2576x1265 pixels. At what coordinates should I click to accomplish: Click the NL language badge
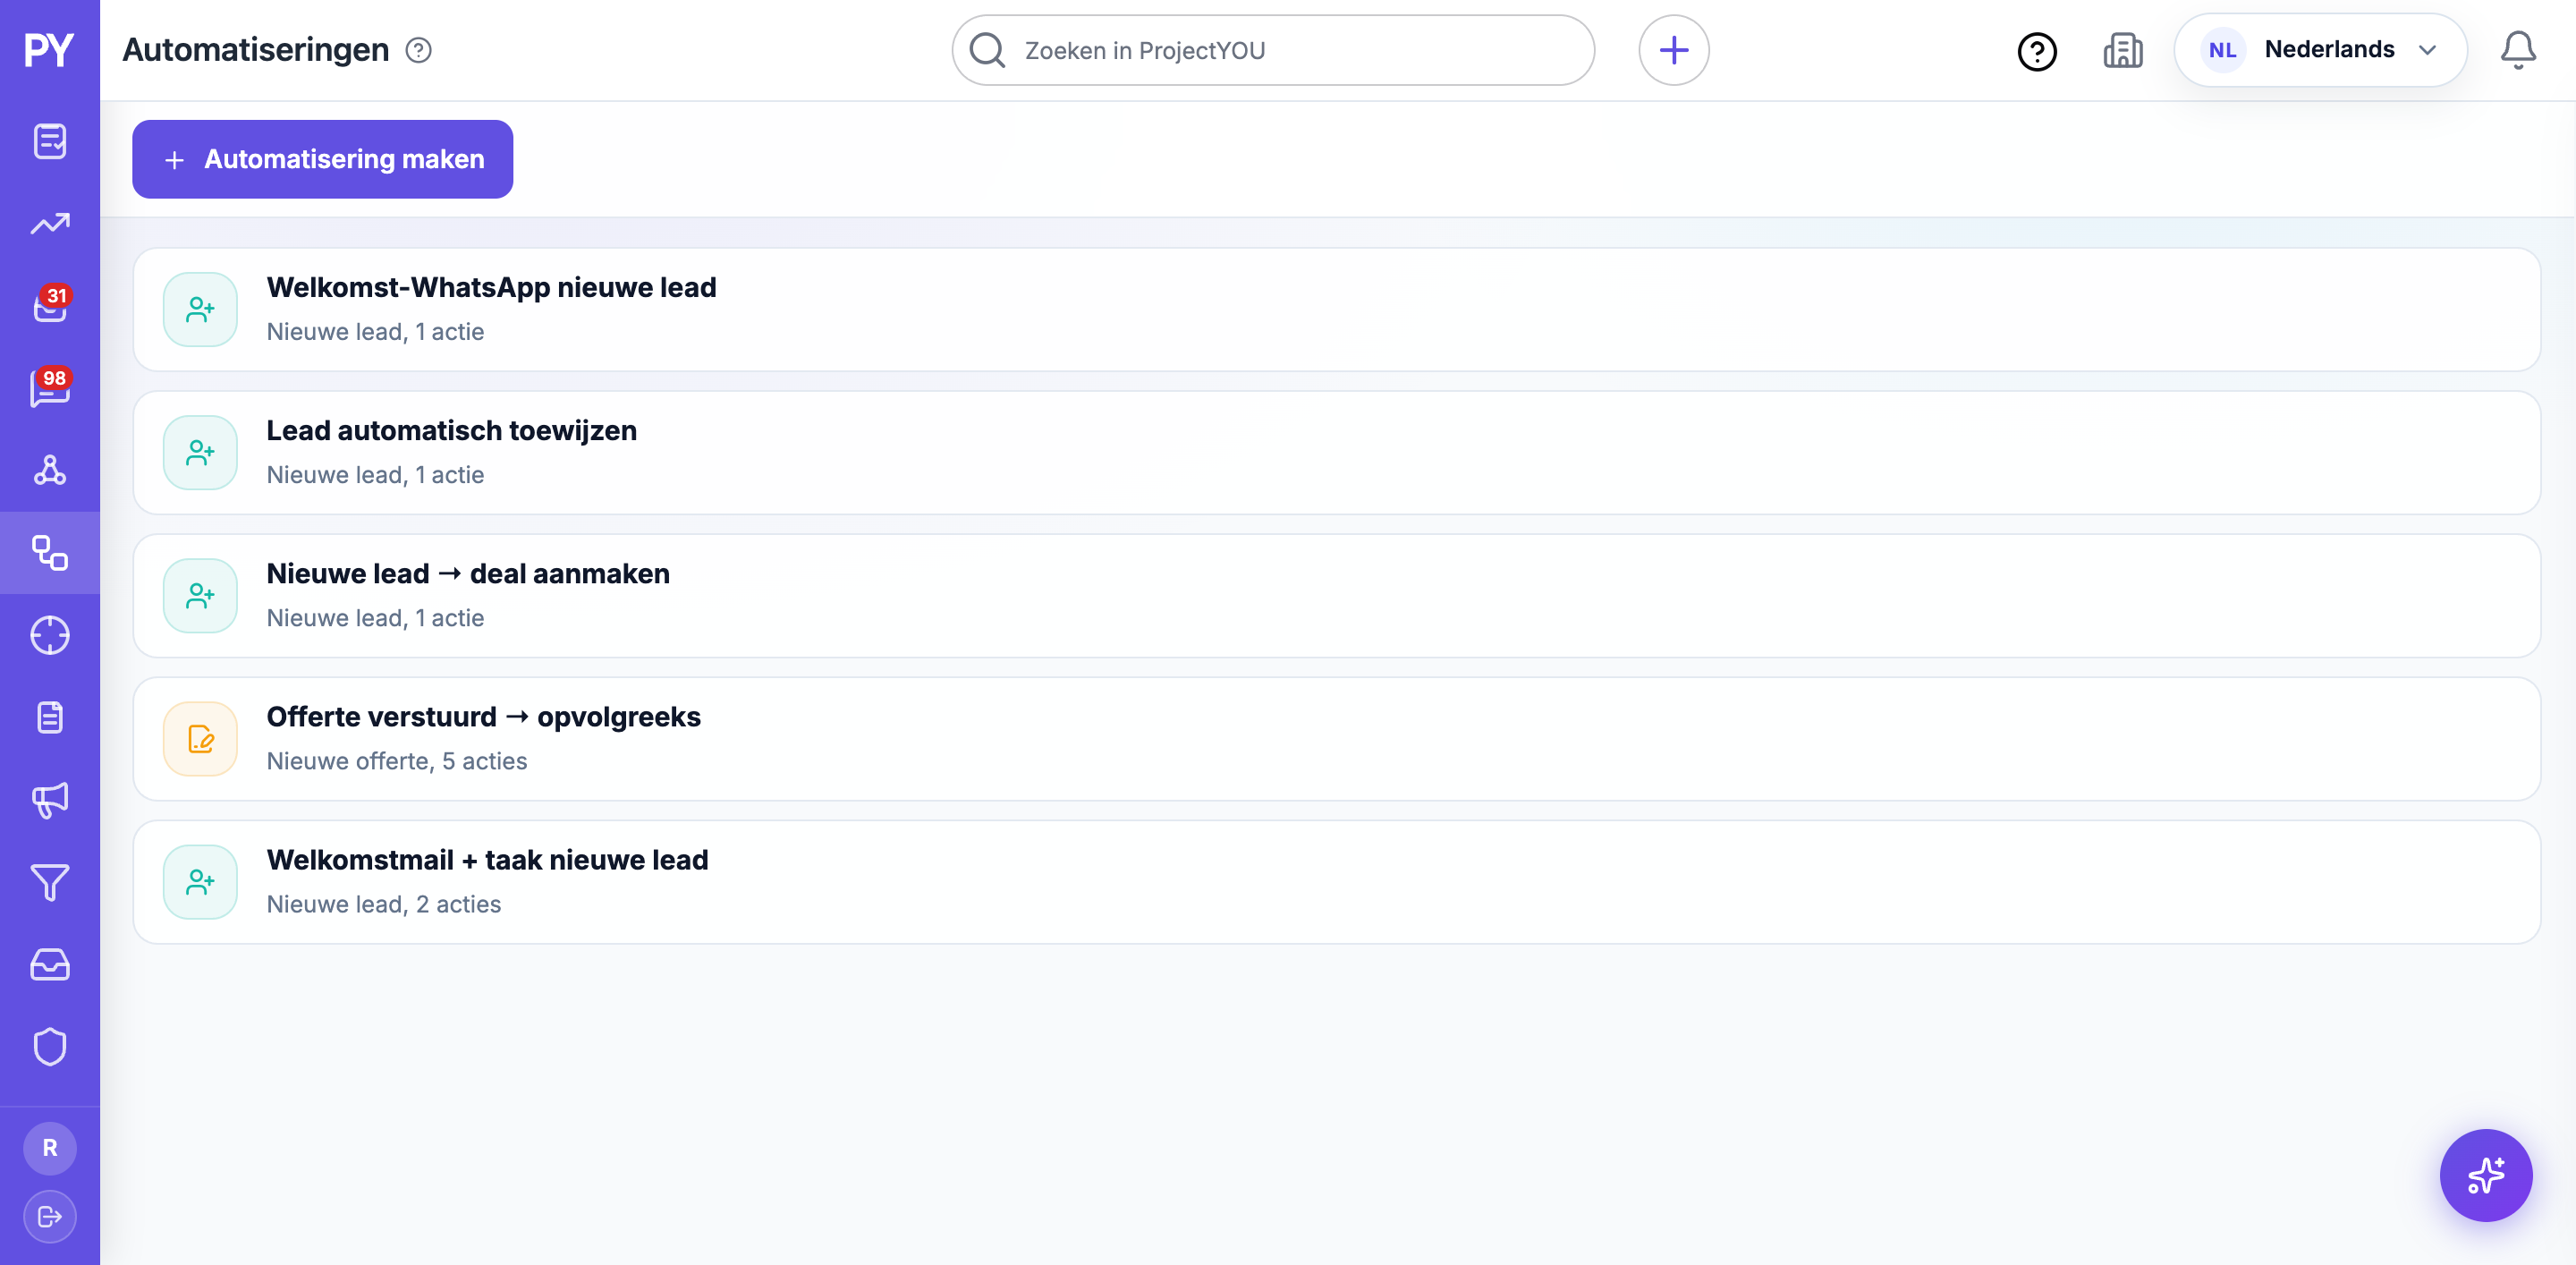(2222, 50)
